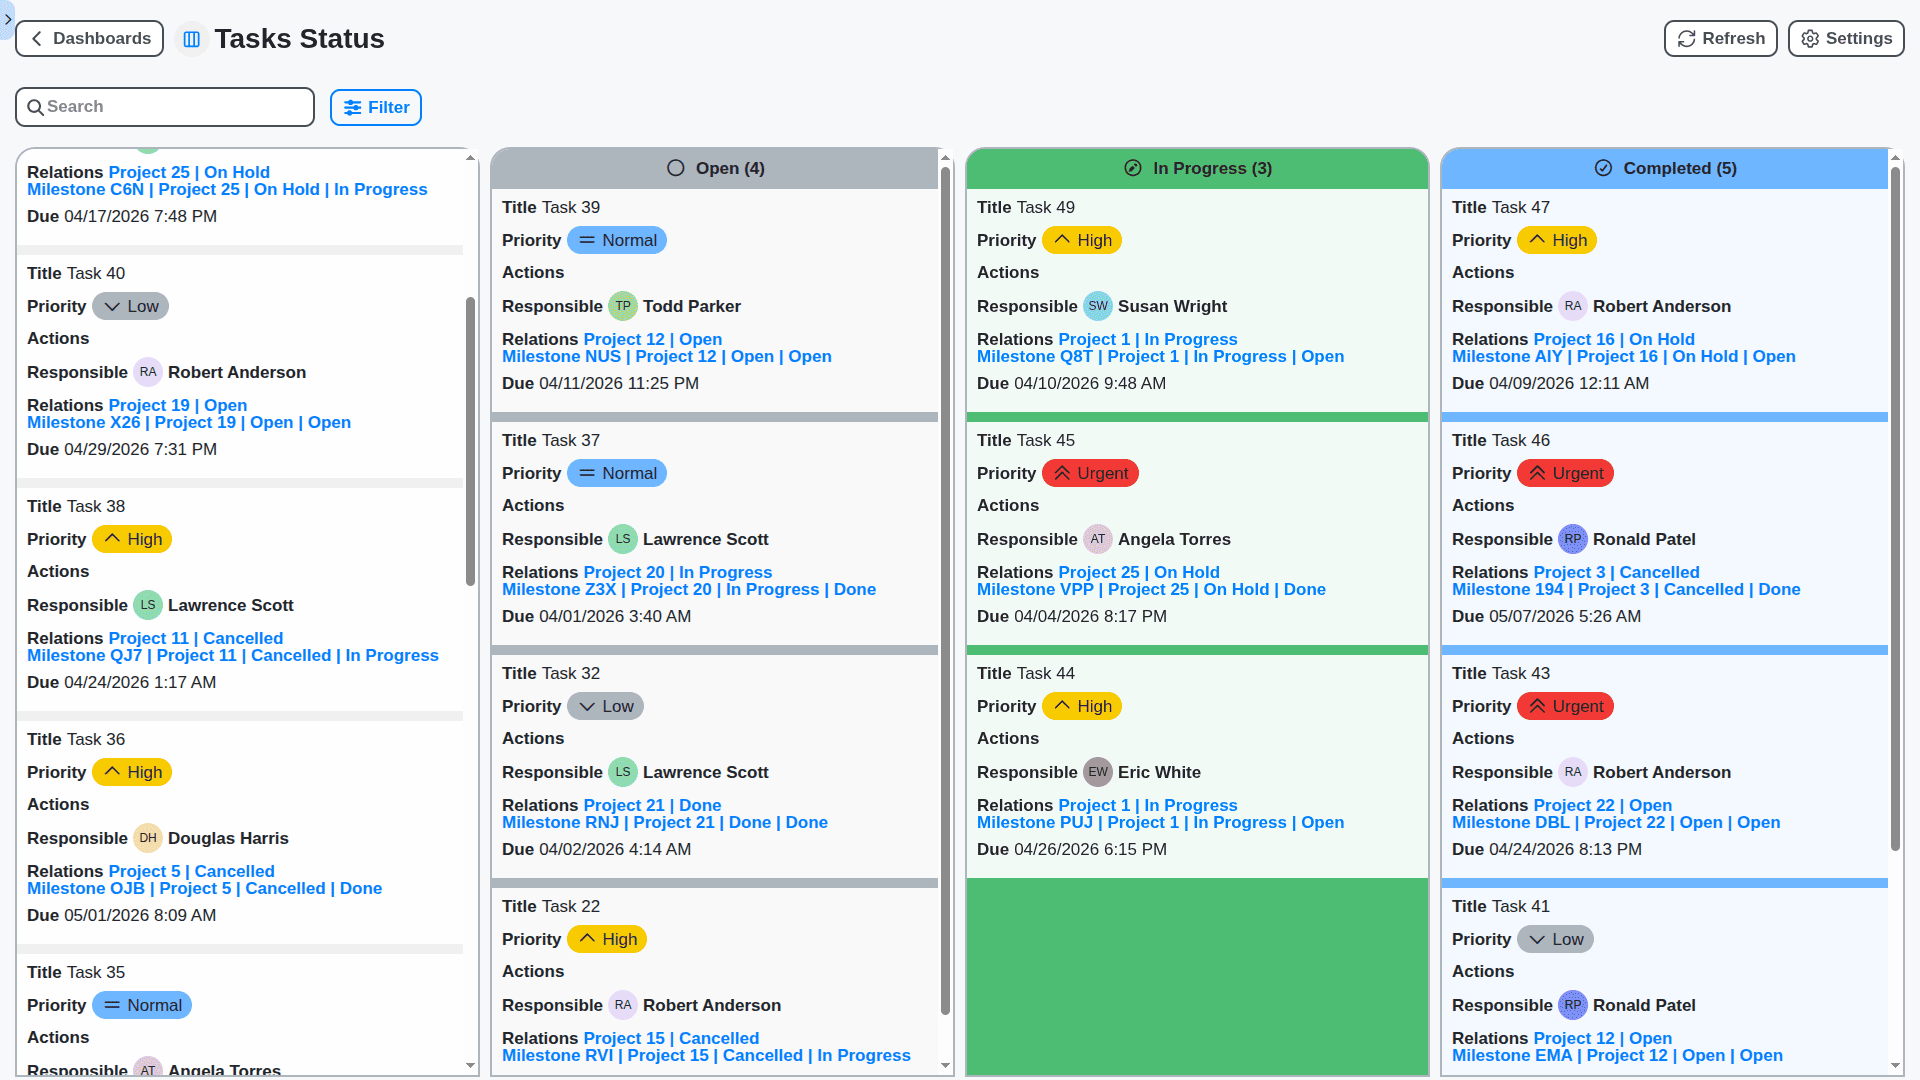Click Susan Wright's SW avatar on Task 49

coord(1098,306)
